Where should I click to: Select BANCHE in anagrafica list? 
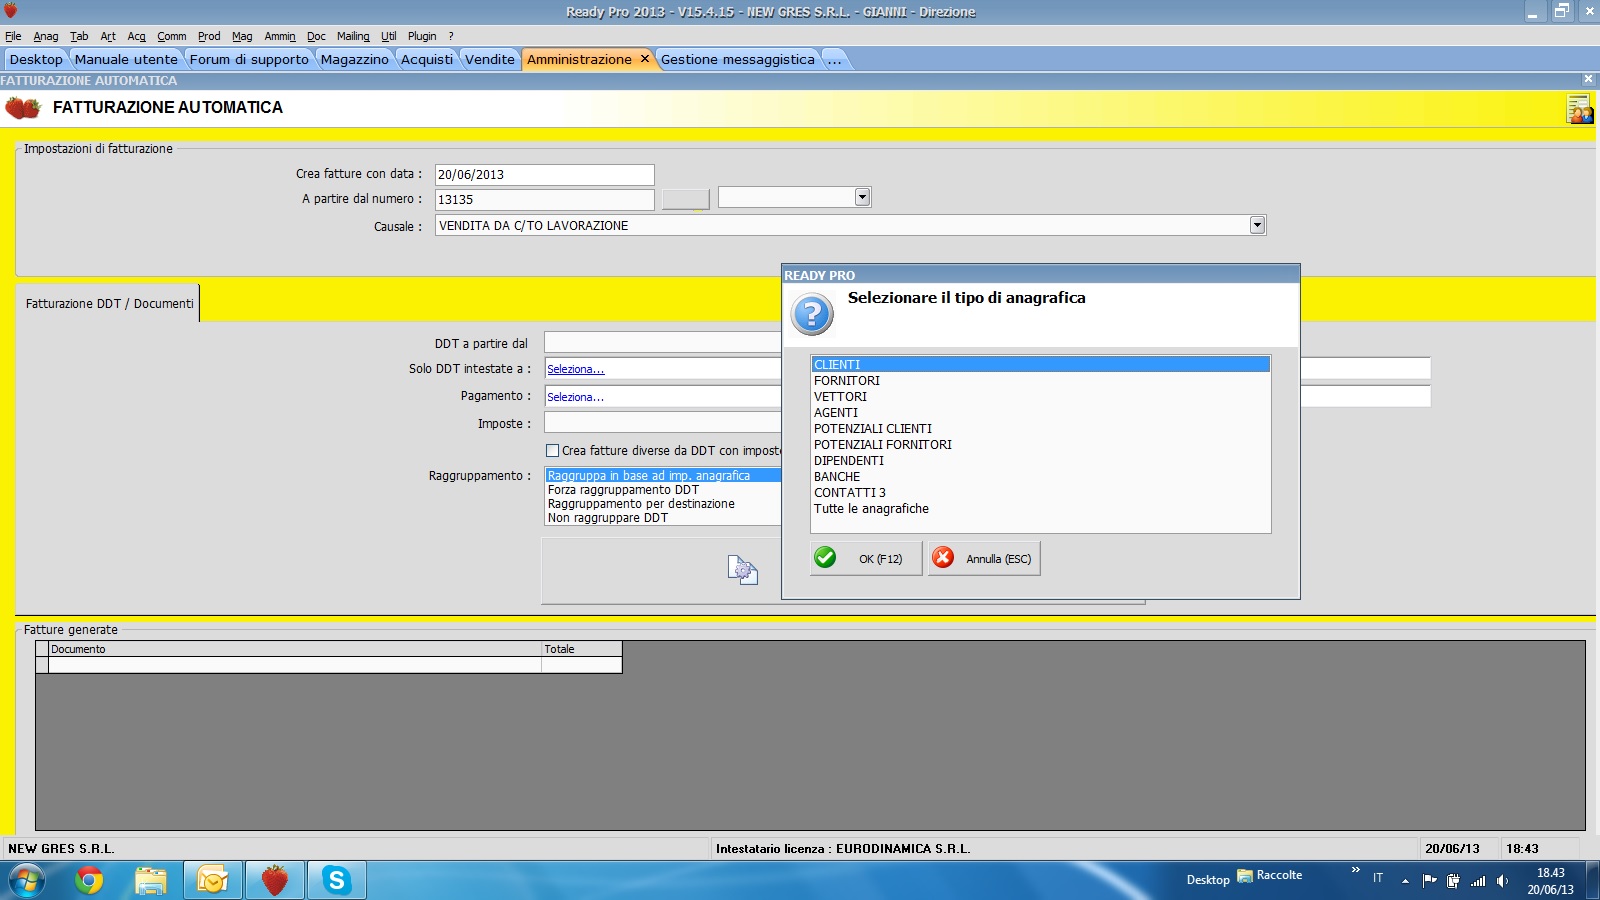click(x=1040, y=477)
